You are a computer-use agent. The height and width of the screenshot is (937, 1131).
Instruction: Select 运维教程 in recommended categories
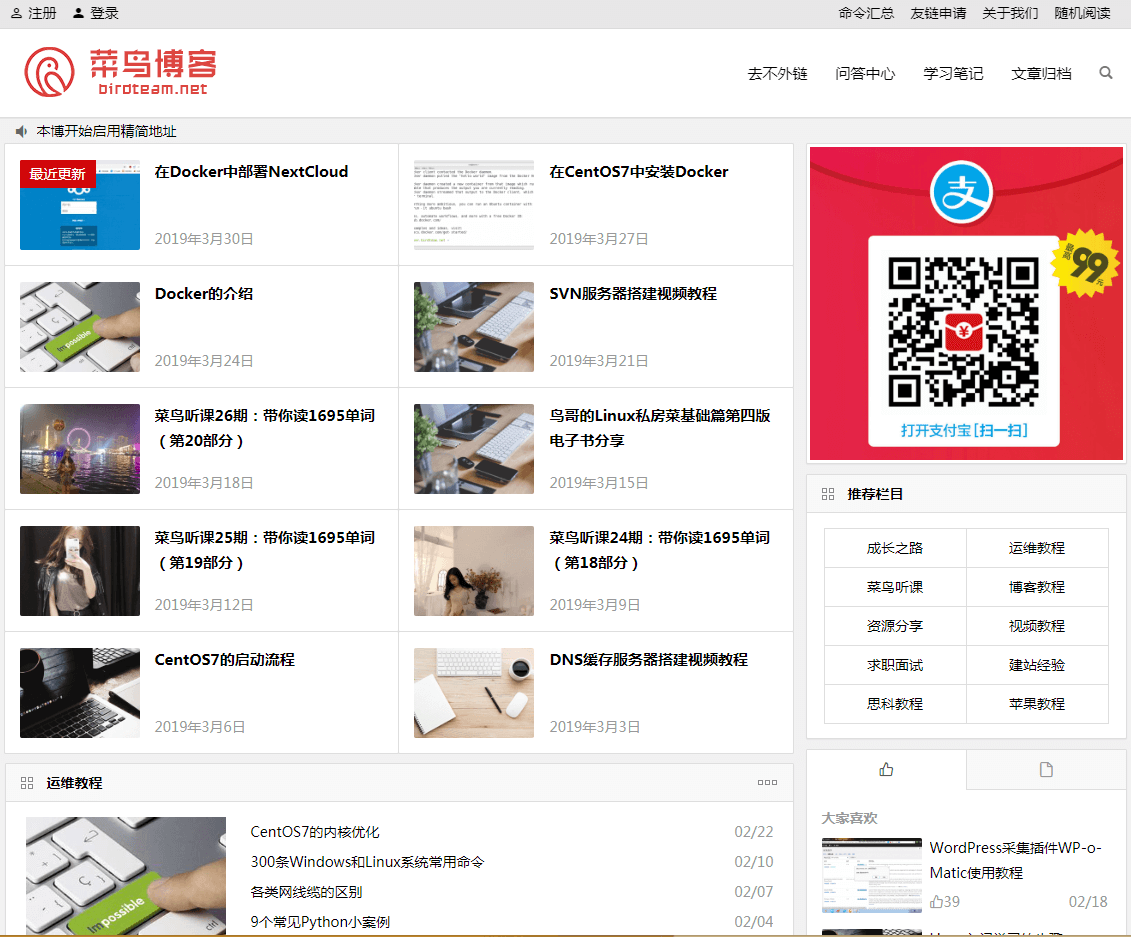1037,548
